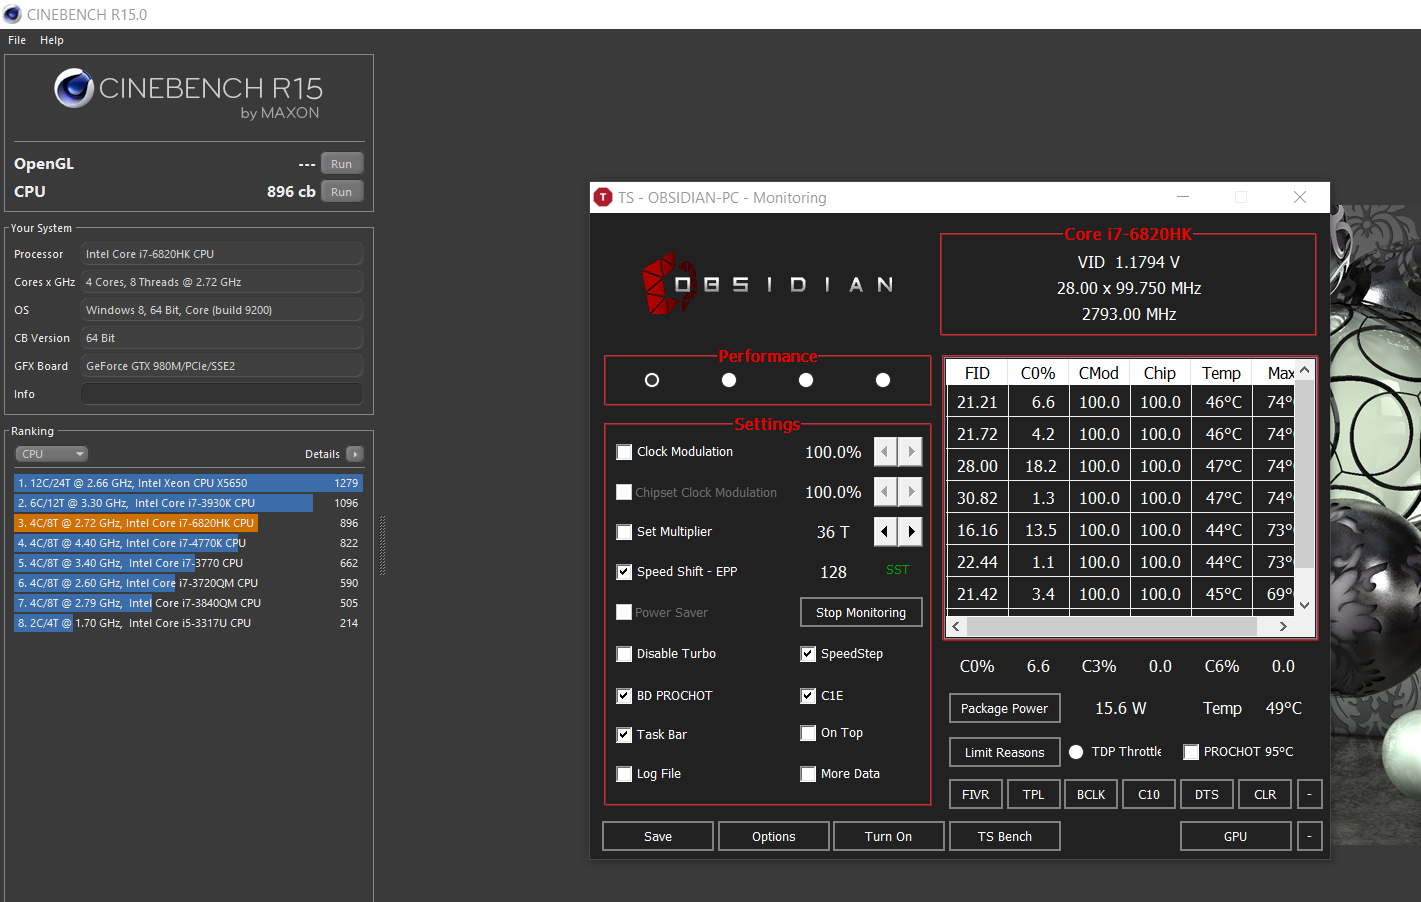This screenshot has width=1421, height=902.
Task: Click the Info input field
Action: pyautogui.click(x=222, y=394)
